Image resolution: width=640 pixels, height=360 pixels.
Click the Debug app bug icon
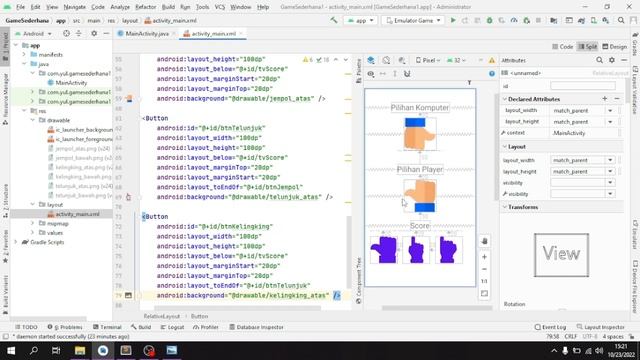click(x=489, y=20)
